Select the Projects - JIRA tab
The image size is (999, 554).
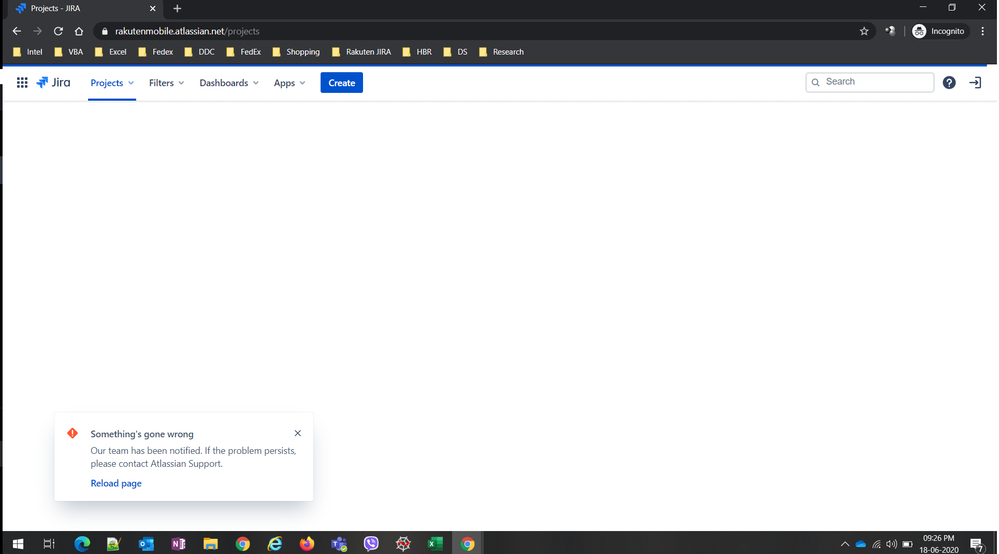85,8
